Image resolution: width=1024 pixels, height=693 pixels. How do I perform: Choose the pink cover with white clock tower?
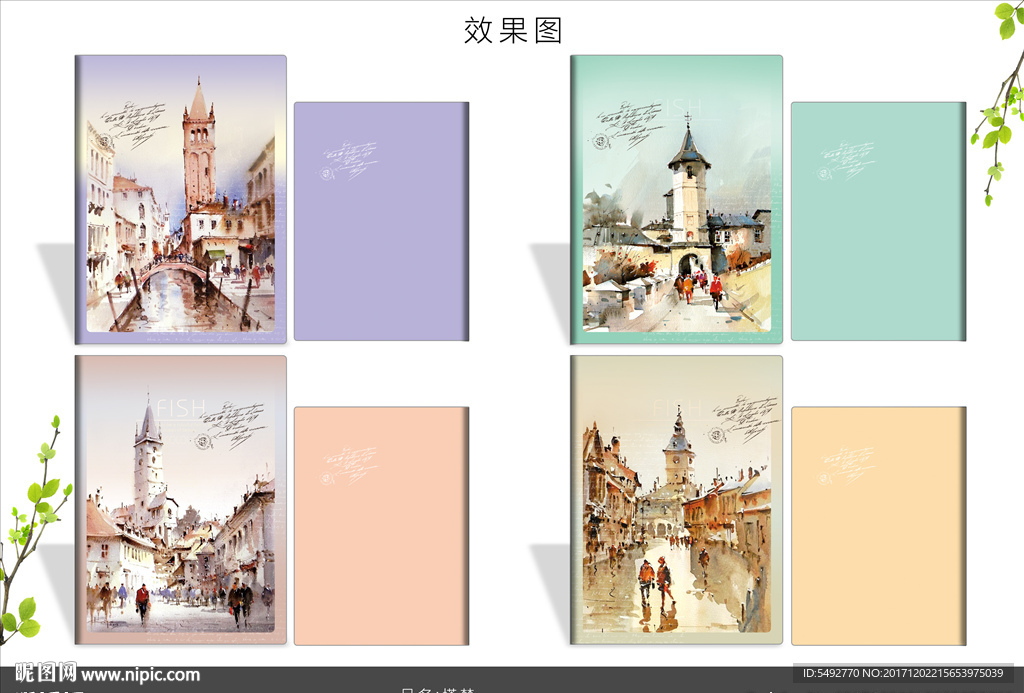click(181, 500)
